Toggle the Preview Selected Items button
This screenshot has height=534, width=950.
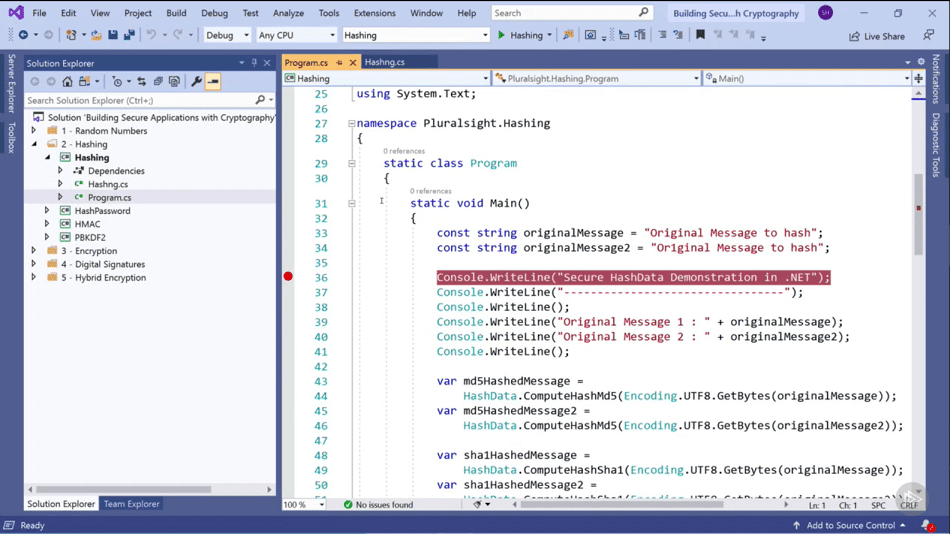[x=213, y=81]
